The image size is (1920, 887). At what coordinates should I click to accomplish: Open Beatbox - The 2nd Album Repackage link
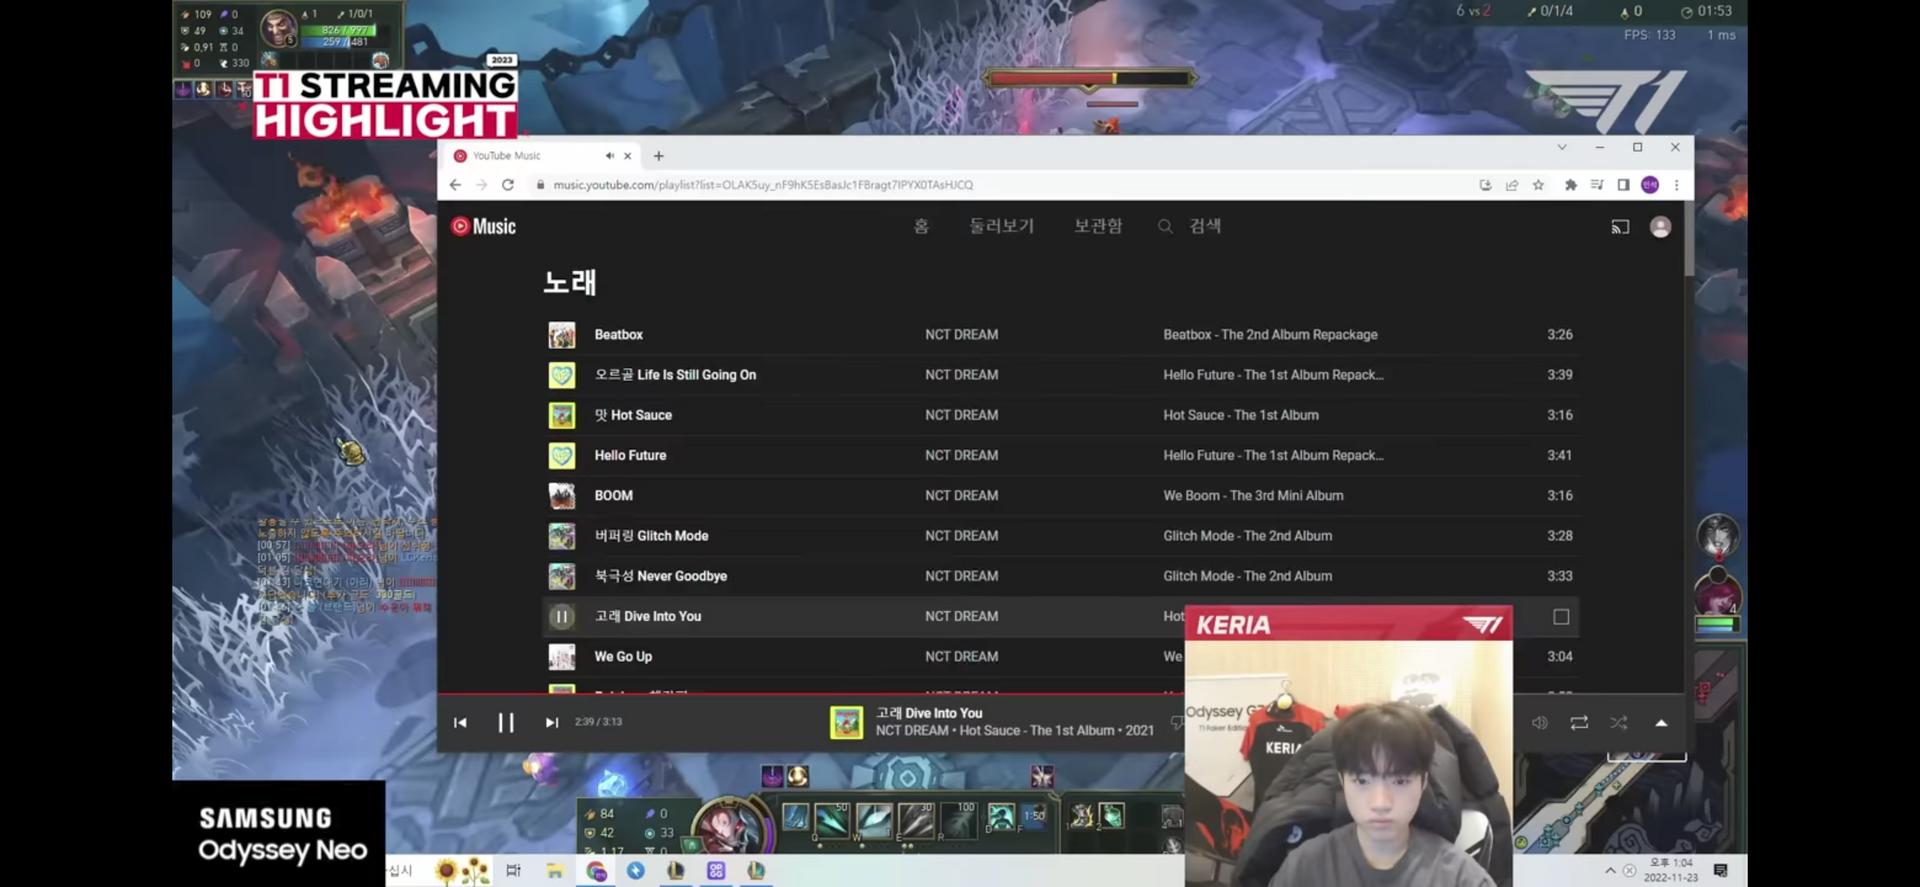point(1270,335)
